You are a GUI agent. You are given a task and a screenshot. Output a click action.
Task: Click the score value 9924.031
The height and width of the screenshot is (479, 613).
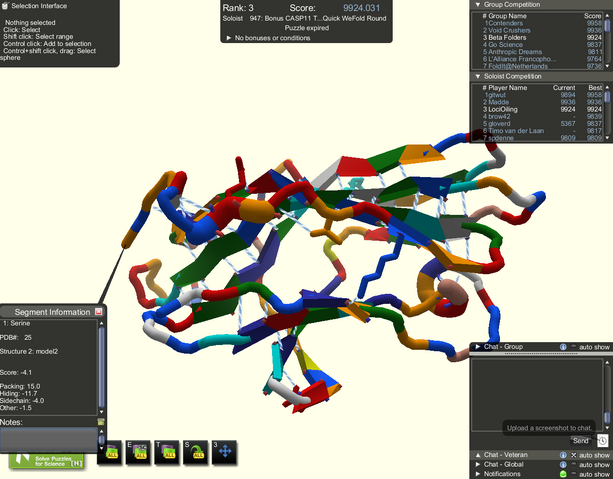pyautogui.click(x=362, y=8)
